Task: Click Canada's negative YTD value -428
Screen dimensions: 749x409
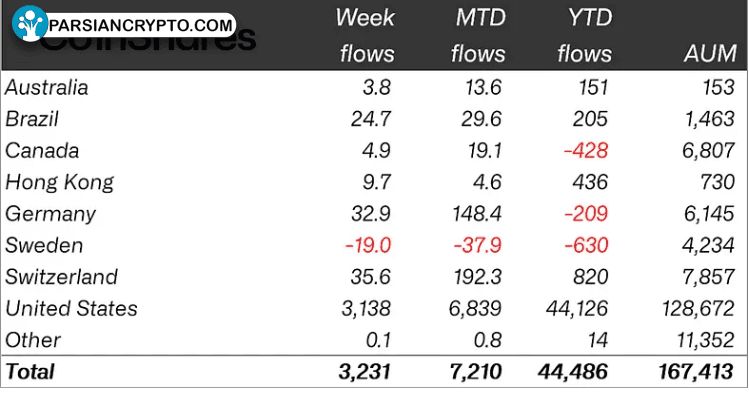Action: 586,151
